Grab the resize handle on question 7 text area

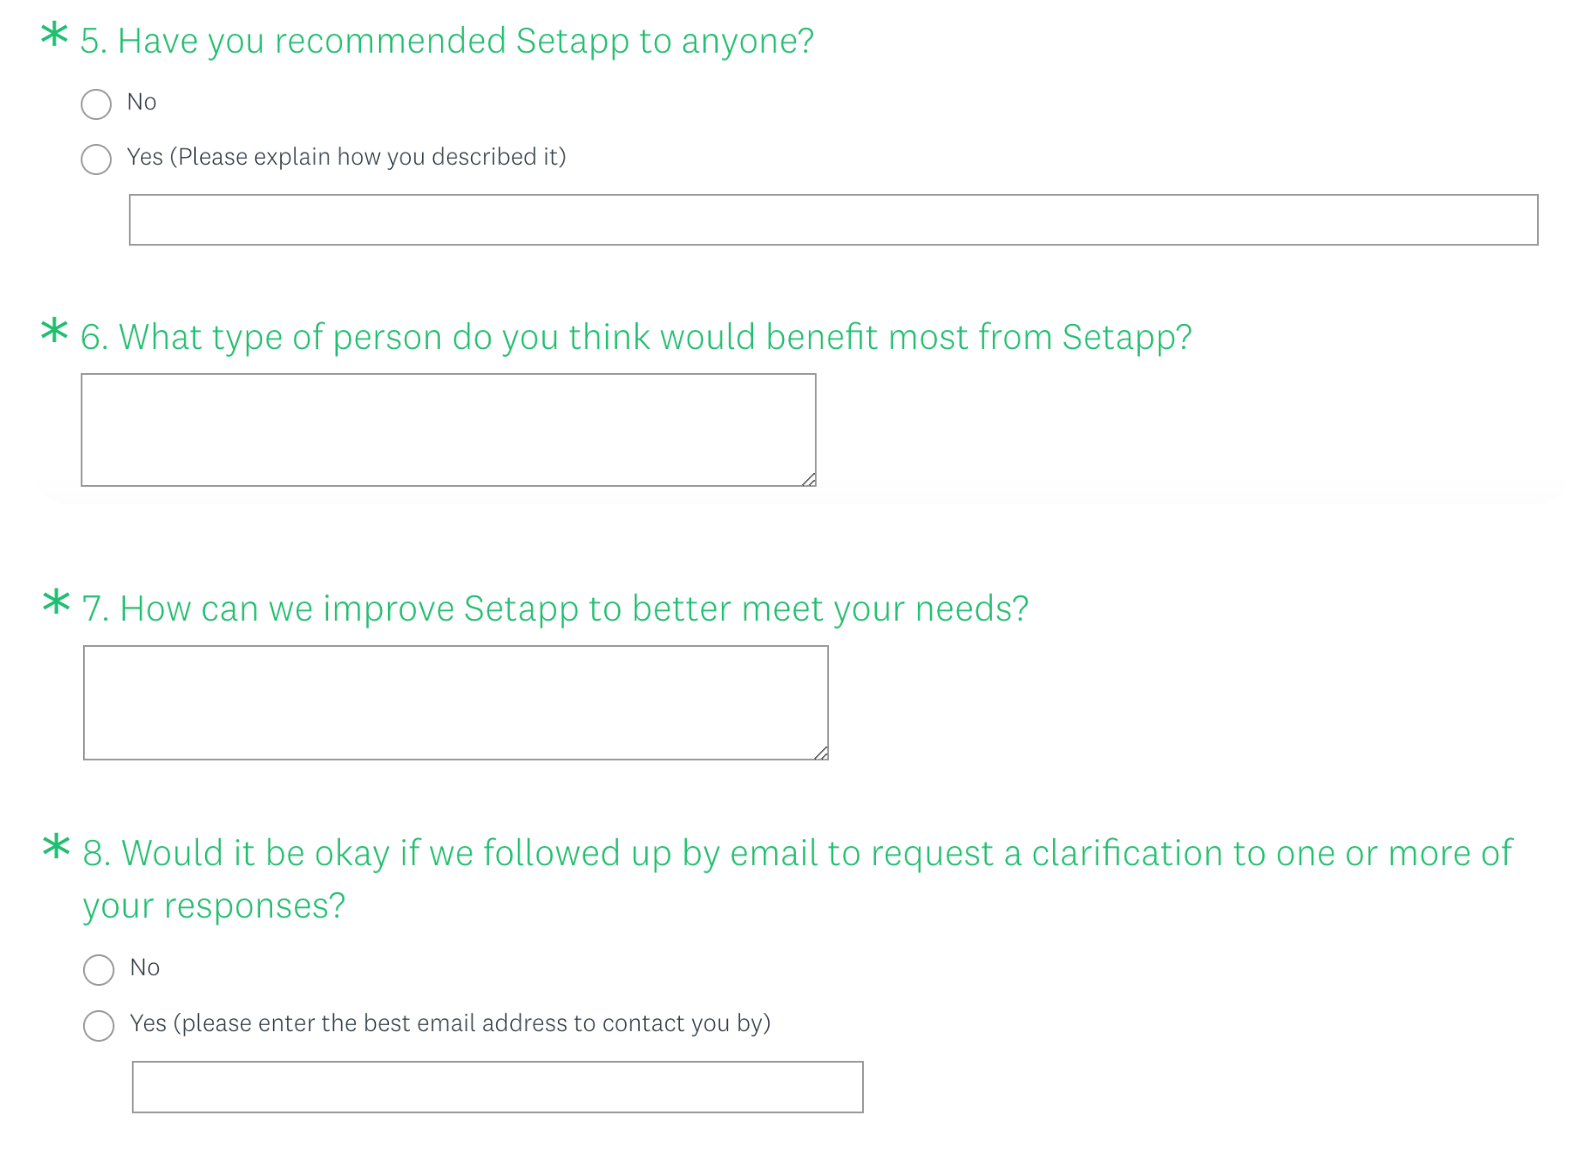(x=821, y=753)
